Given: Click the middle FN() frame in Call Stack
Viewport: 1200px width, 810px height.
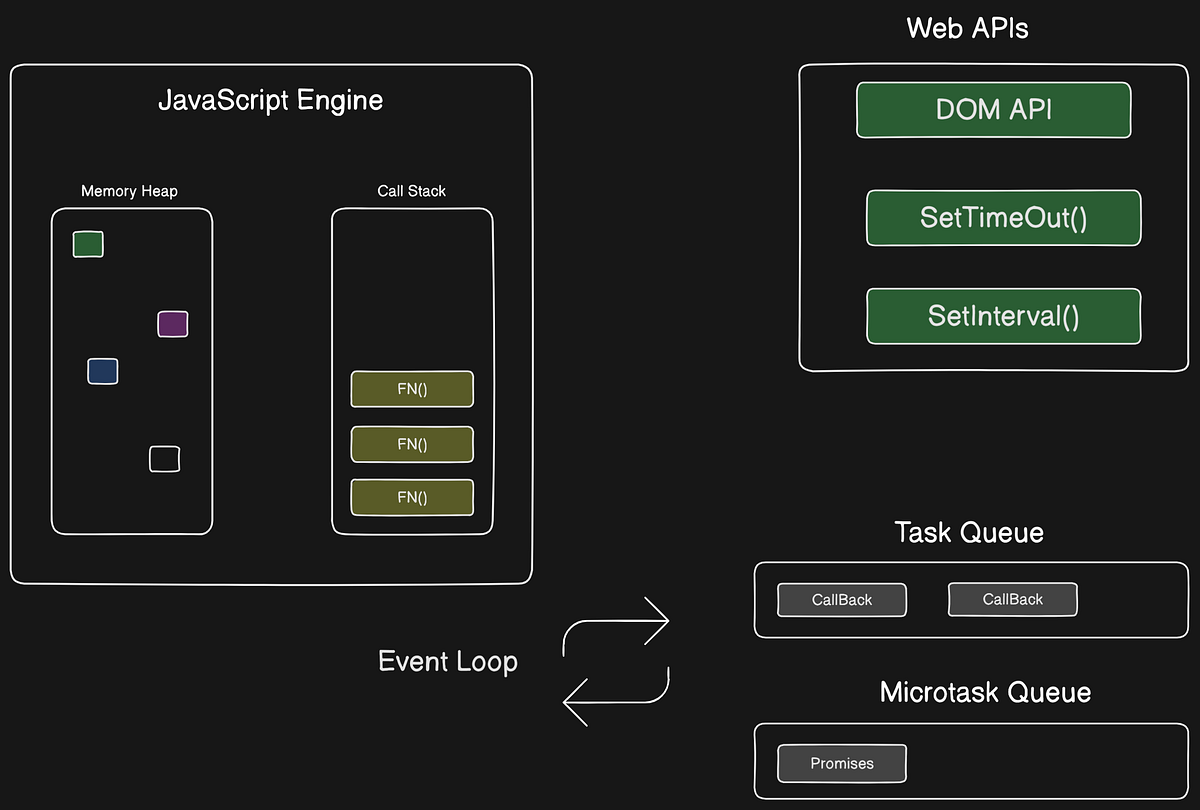Looking at the screenshot, I should click(x=411, y=444).
